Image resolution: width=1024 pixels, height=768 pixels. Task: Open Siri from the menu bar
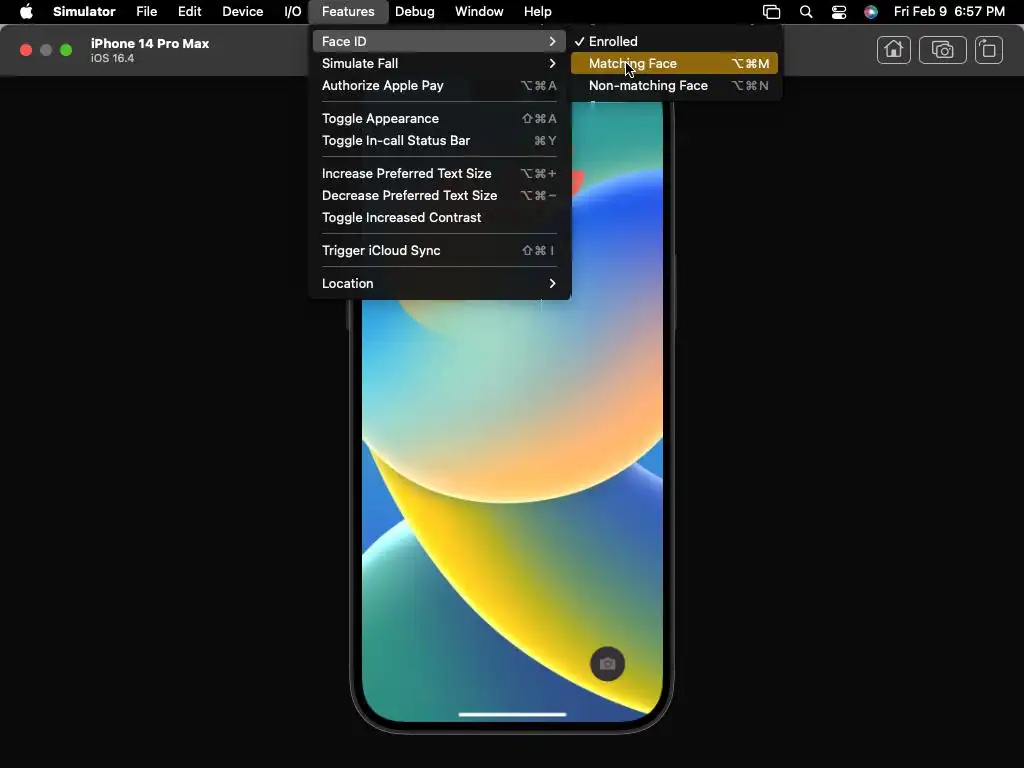pos(871,12)
